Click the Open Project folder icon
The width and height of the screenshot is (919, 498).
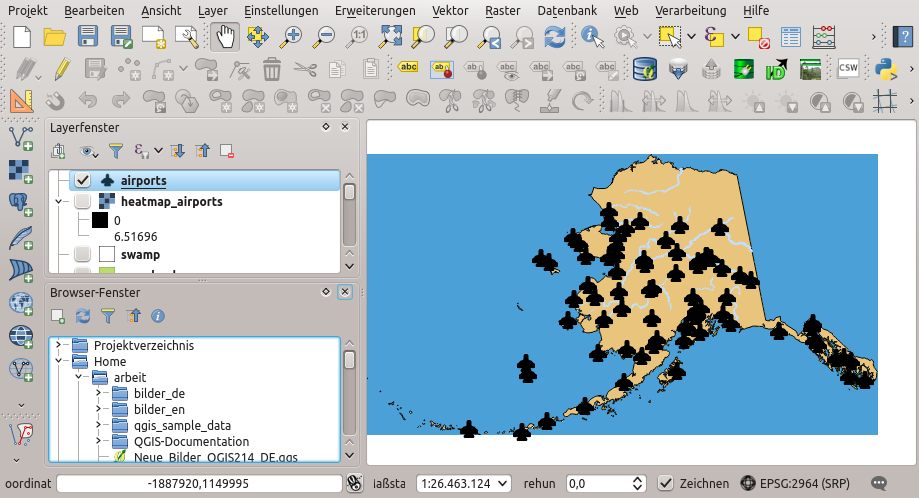point(54,37)
